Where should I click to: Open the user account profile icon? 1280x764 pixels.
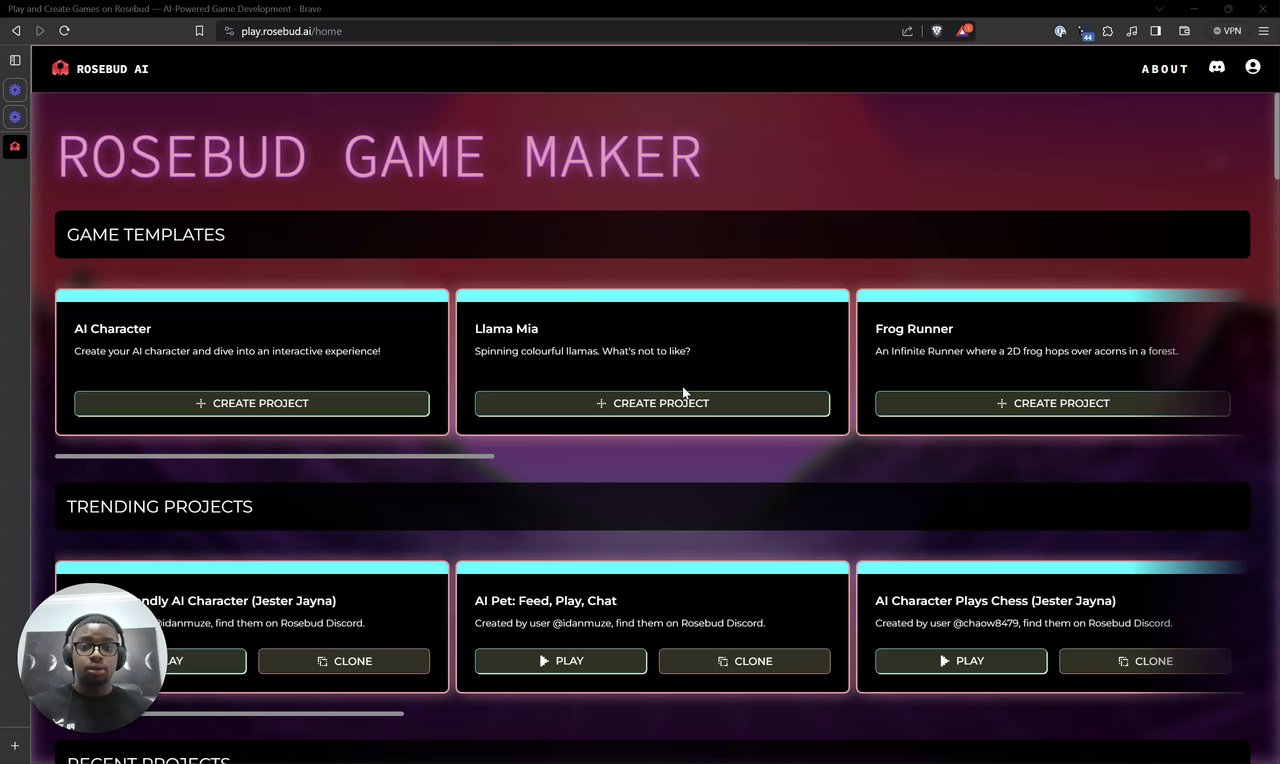pos(1253,66)
